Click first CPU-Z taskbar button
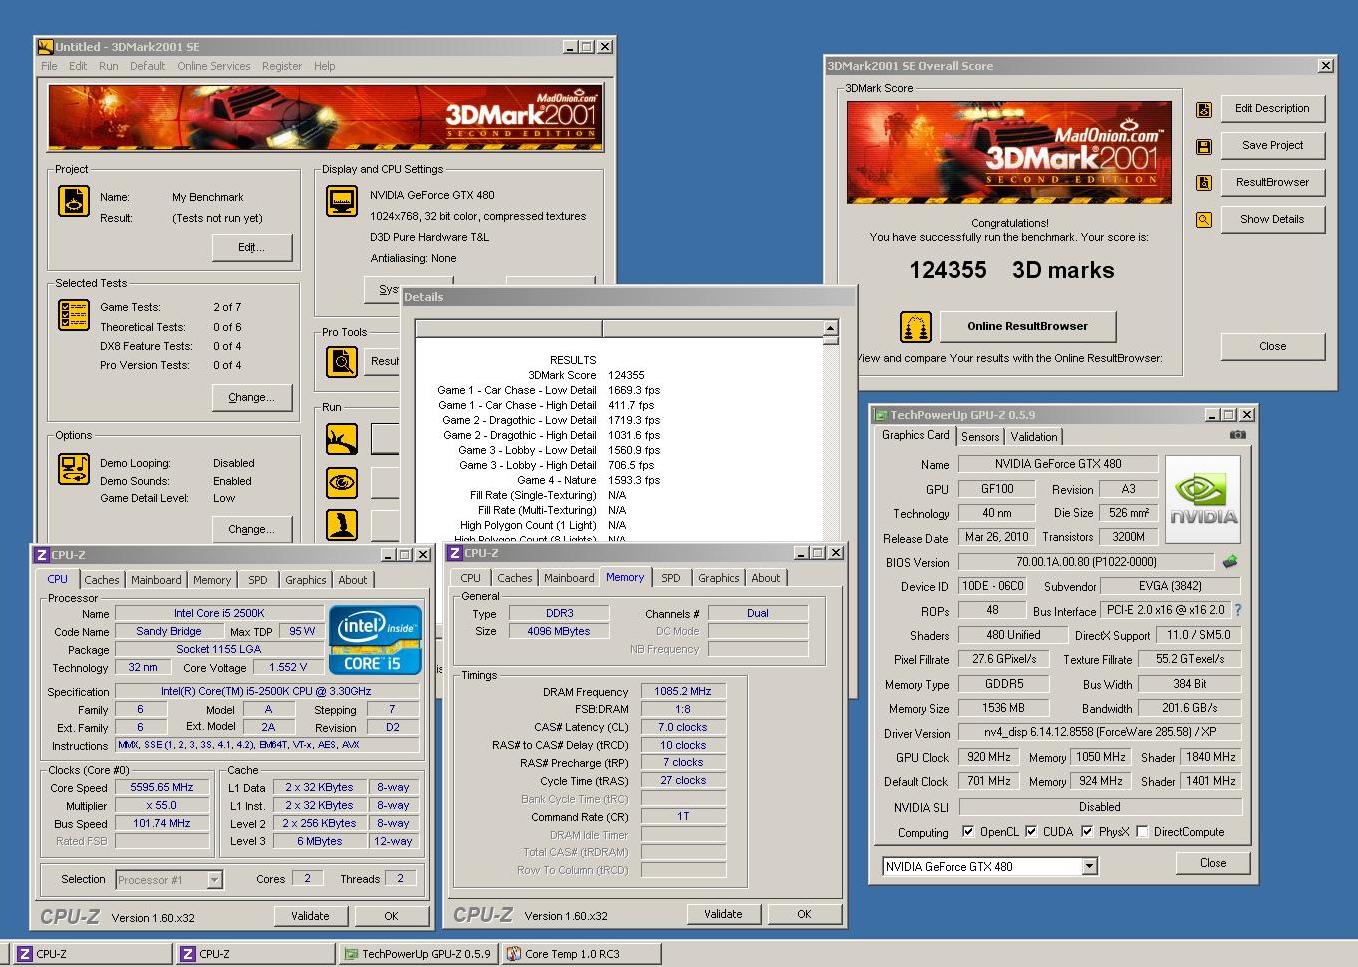The height and width of the screenshot is (967, 1358). 92,954
